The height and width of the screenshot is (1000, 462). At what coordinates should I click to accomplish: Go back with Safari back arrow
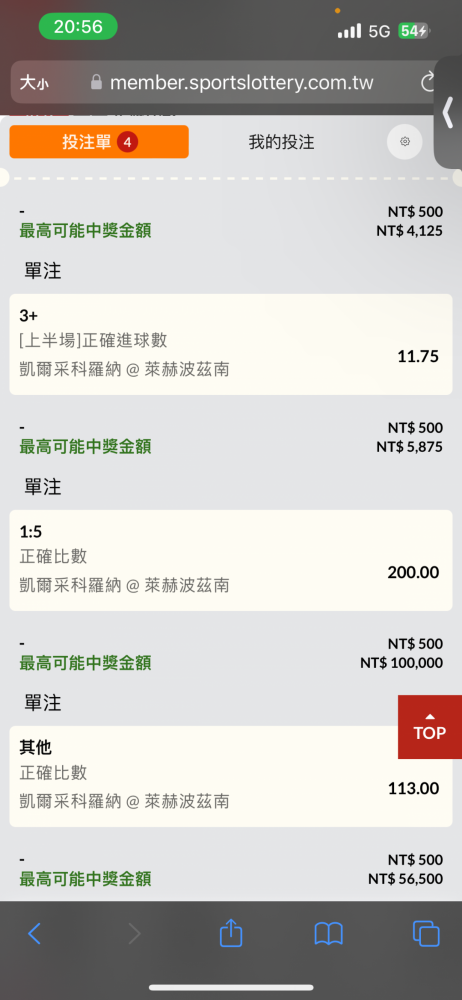point(34,934)
